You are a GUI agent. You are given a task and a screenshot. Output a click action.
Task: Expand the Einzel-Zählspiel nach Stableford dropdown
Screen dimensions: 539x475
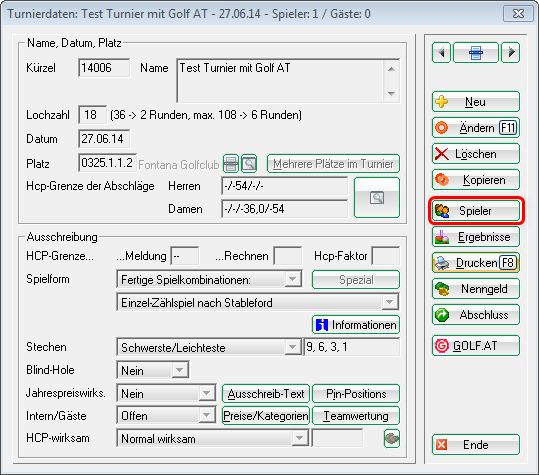tap(389, 302)
